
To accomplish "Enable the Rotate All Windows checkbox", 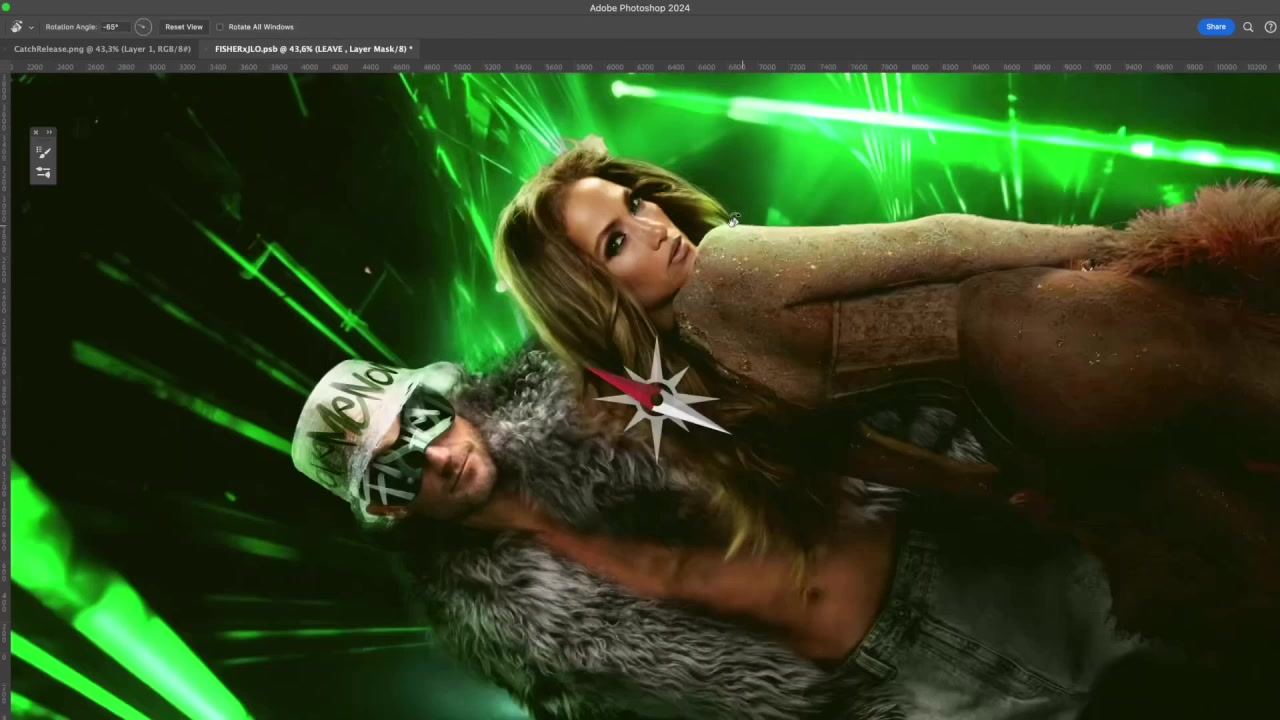I will click(220, 27).
